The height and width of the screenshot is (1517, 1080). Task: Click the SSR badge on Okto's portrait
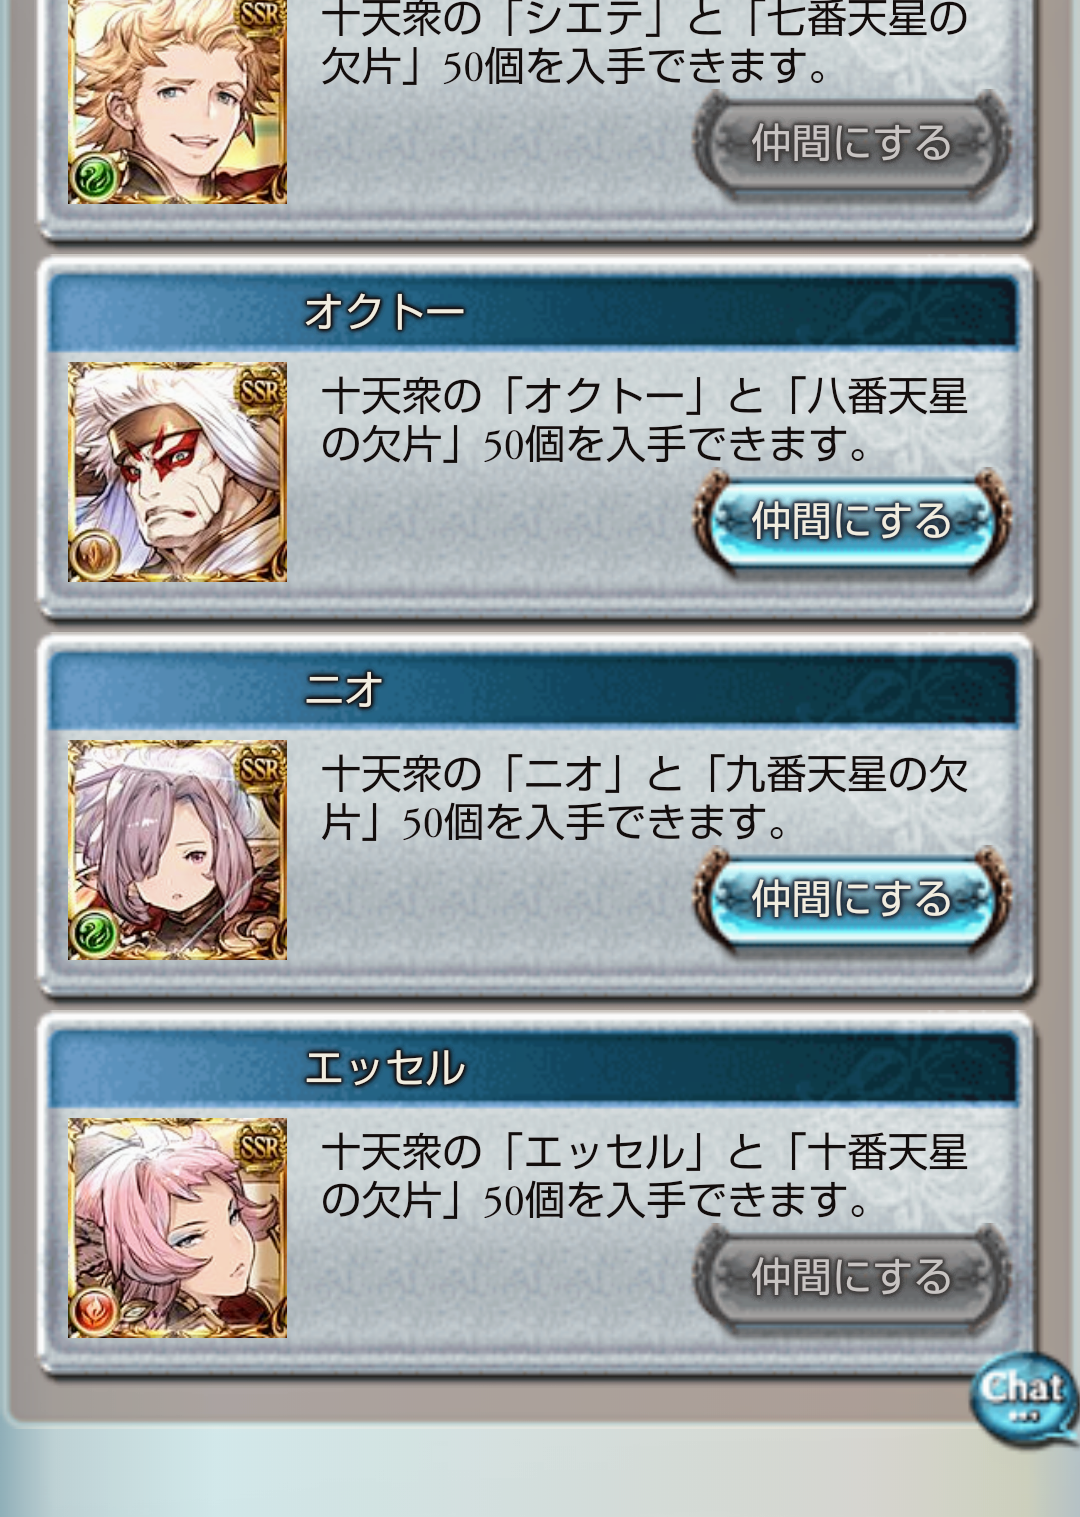[x=261, y=389]
